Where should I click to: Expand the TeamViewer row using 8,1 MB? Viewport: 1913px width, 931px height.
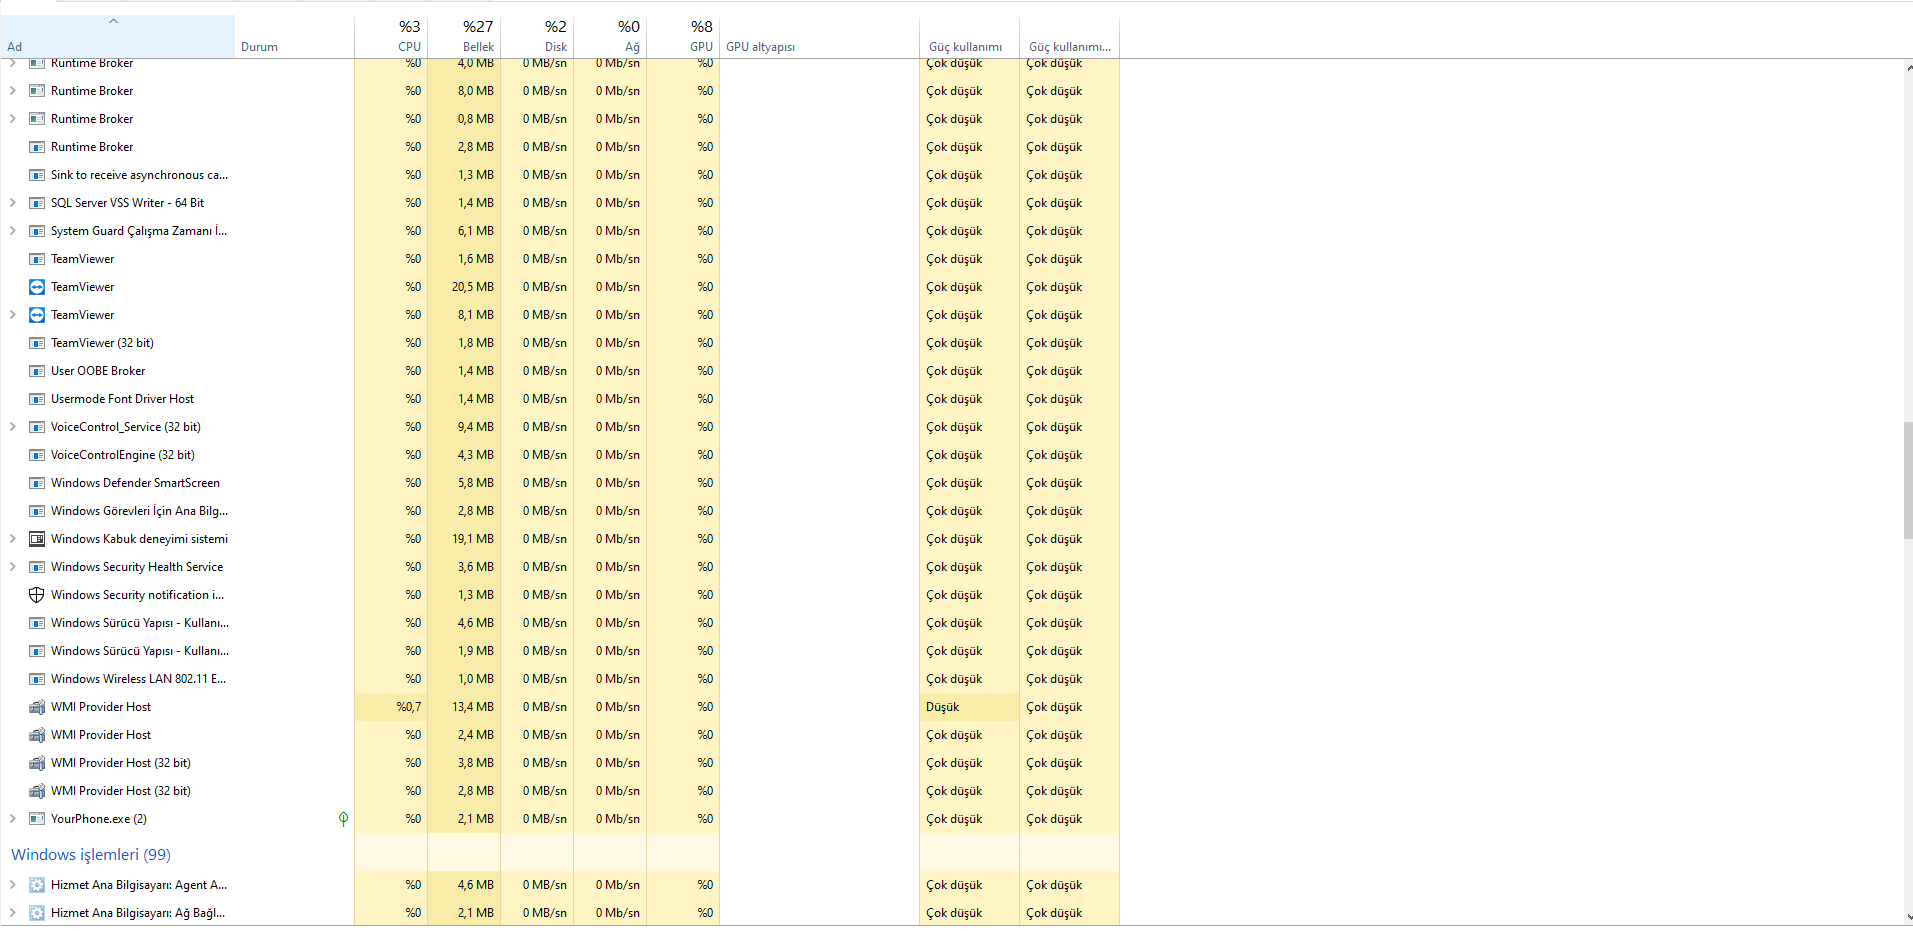click(12, 315)
